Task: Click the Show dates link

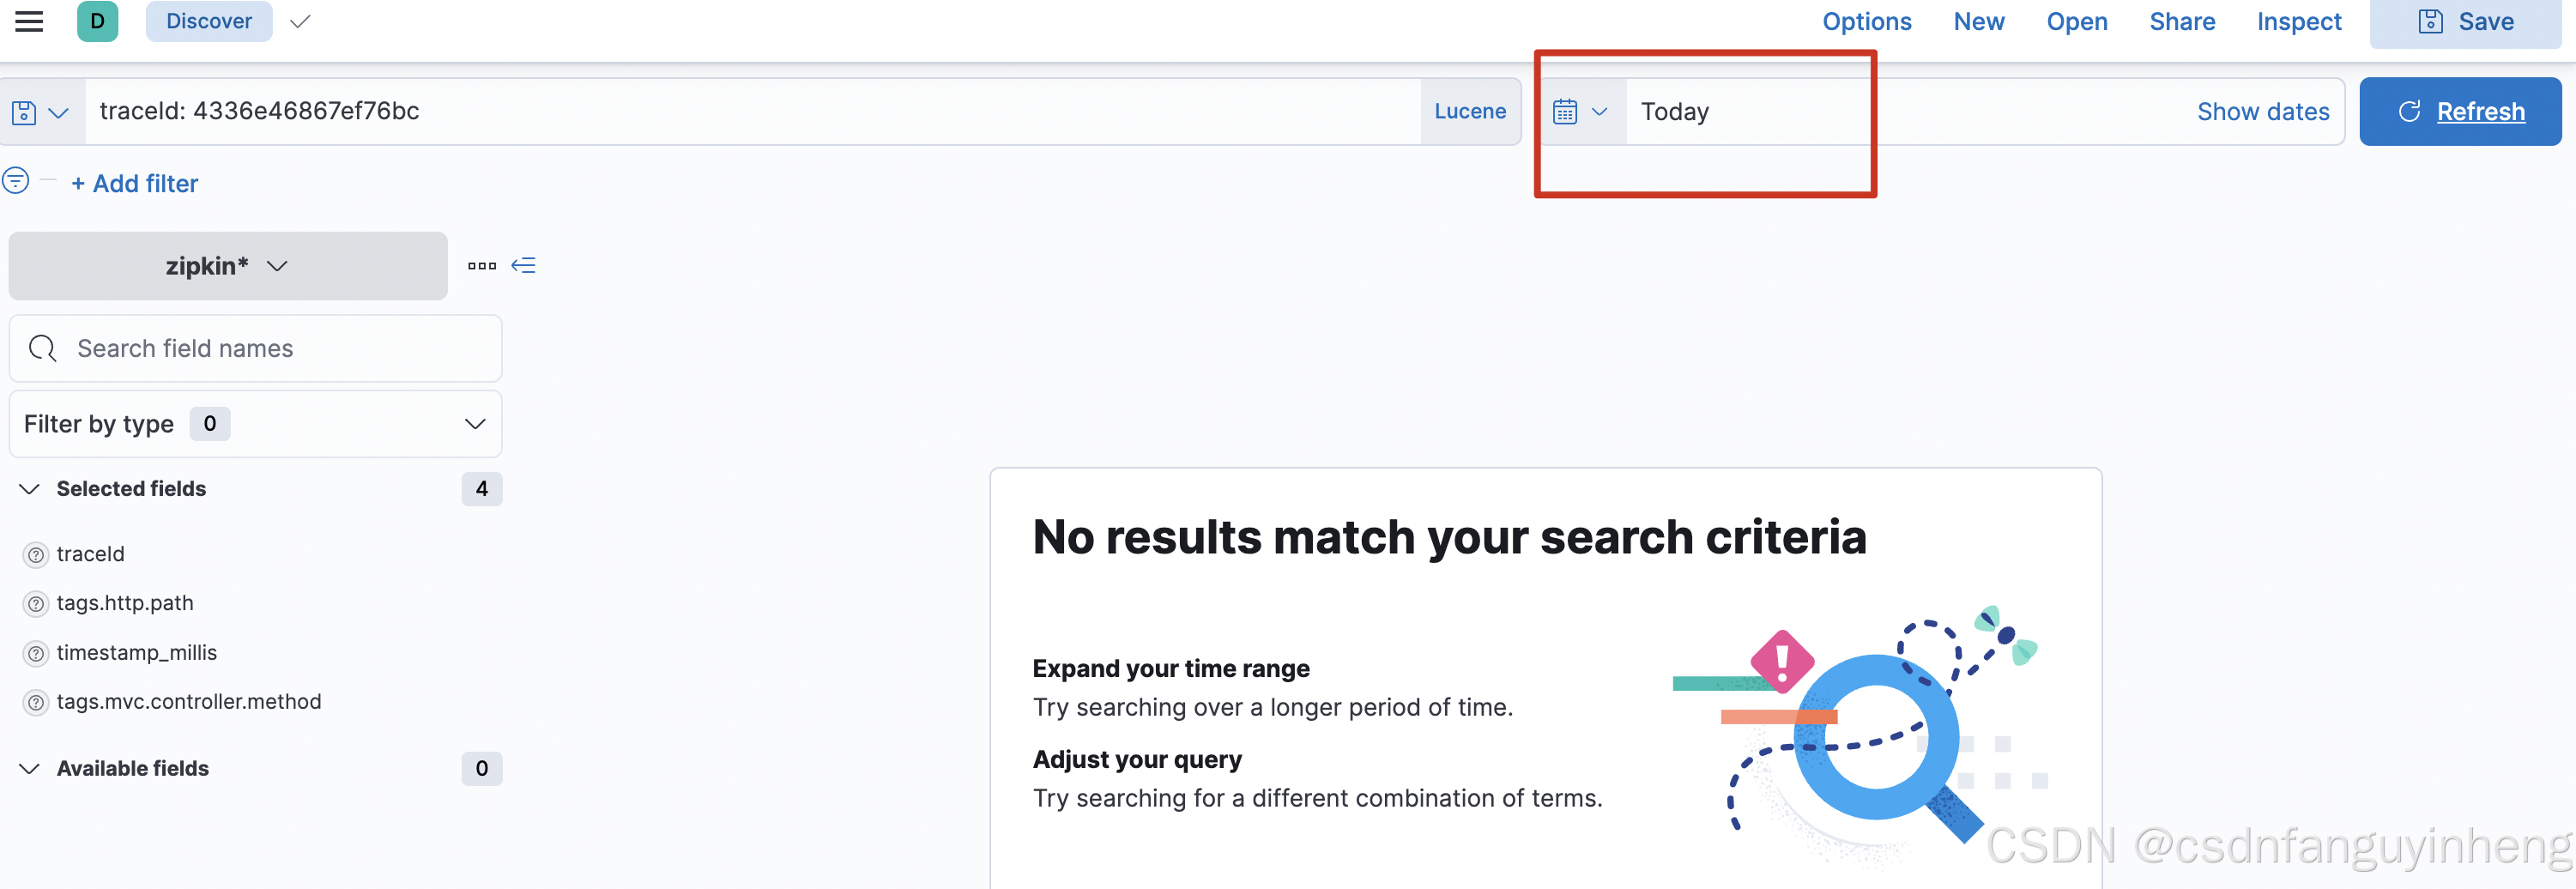Action: pos(2263,112)
